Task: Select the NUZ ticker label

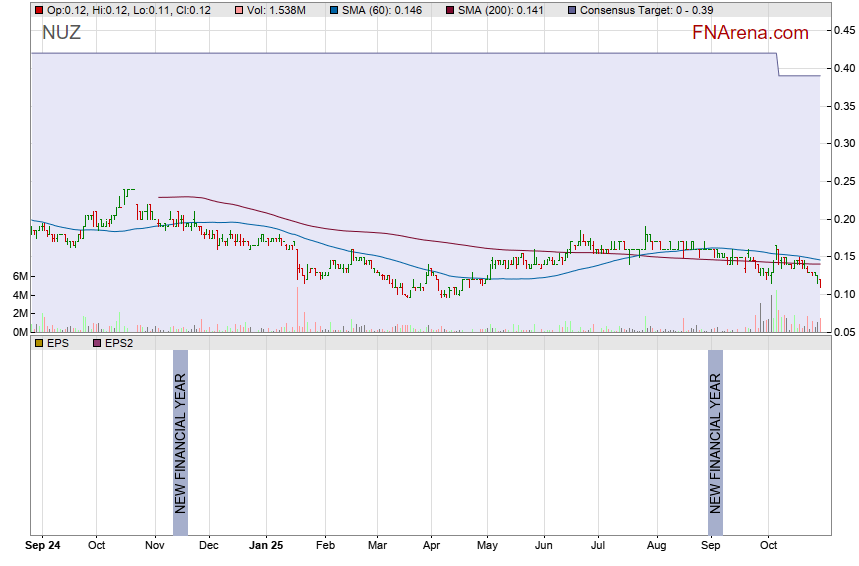Action: [x=61, y=33]
